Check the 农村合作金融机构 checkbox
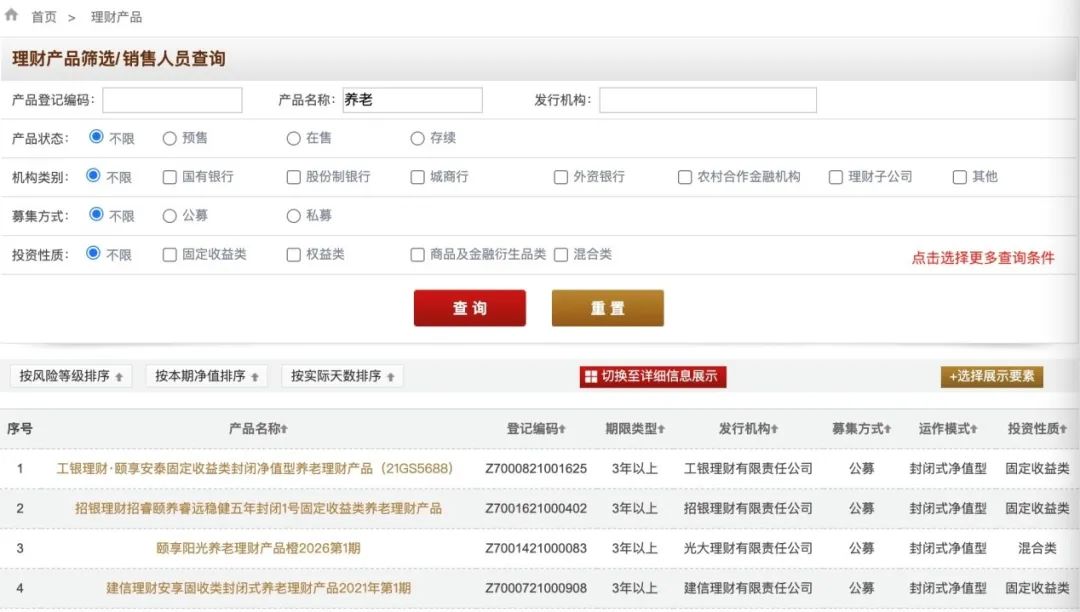Image resolution: width=1080 pixels, height=612 pixels. [685, 177]
